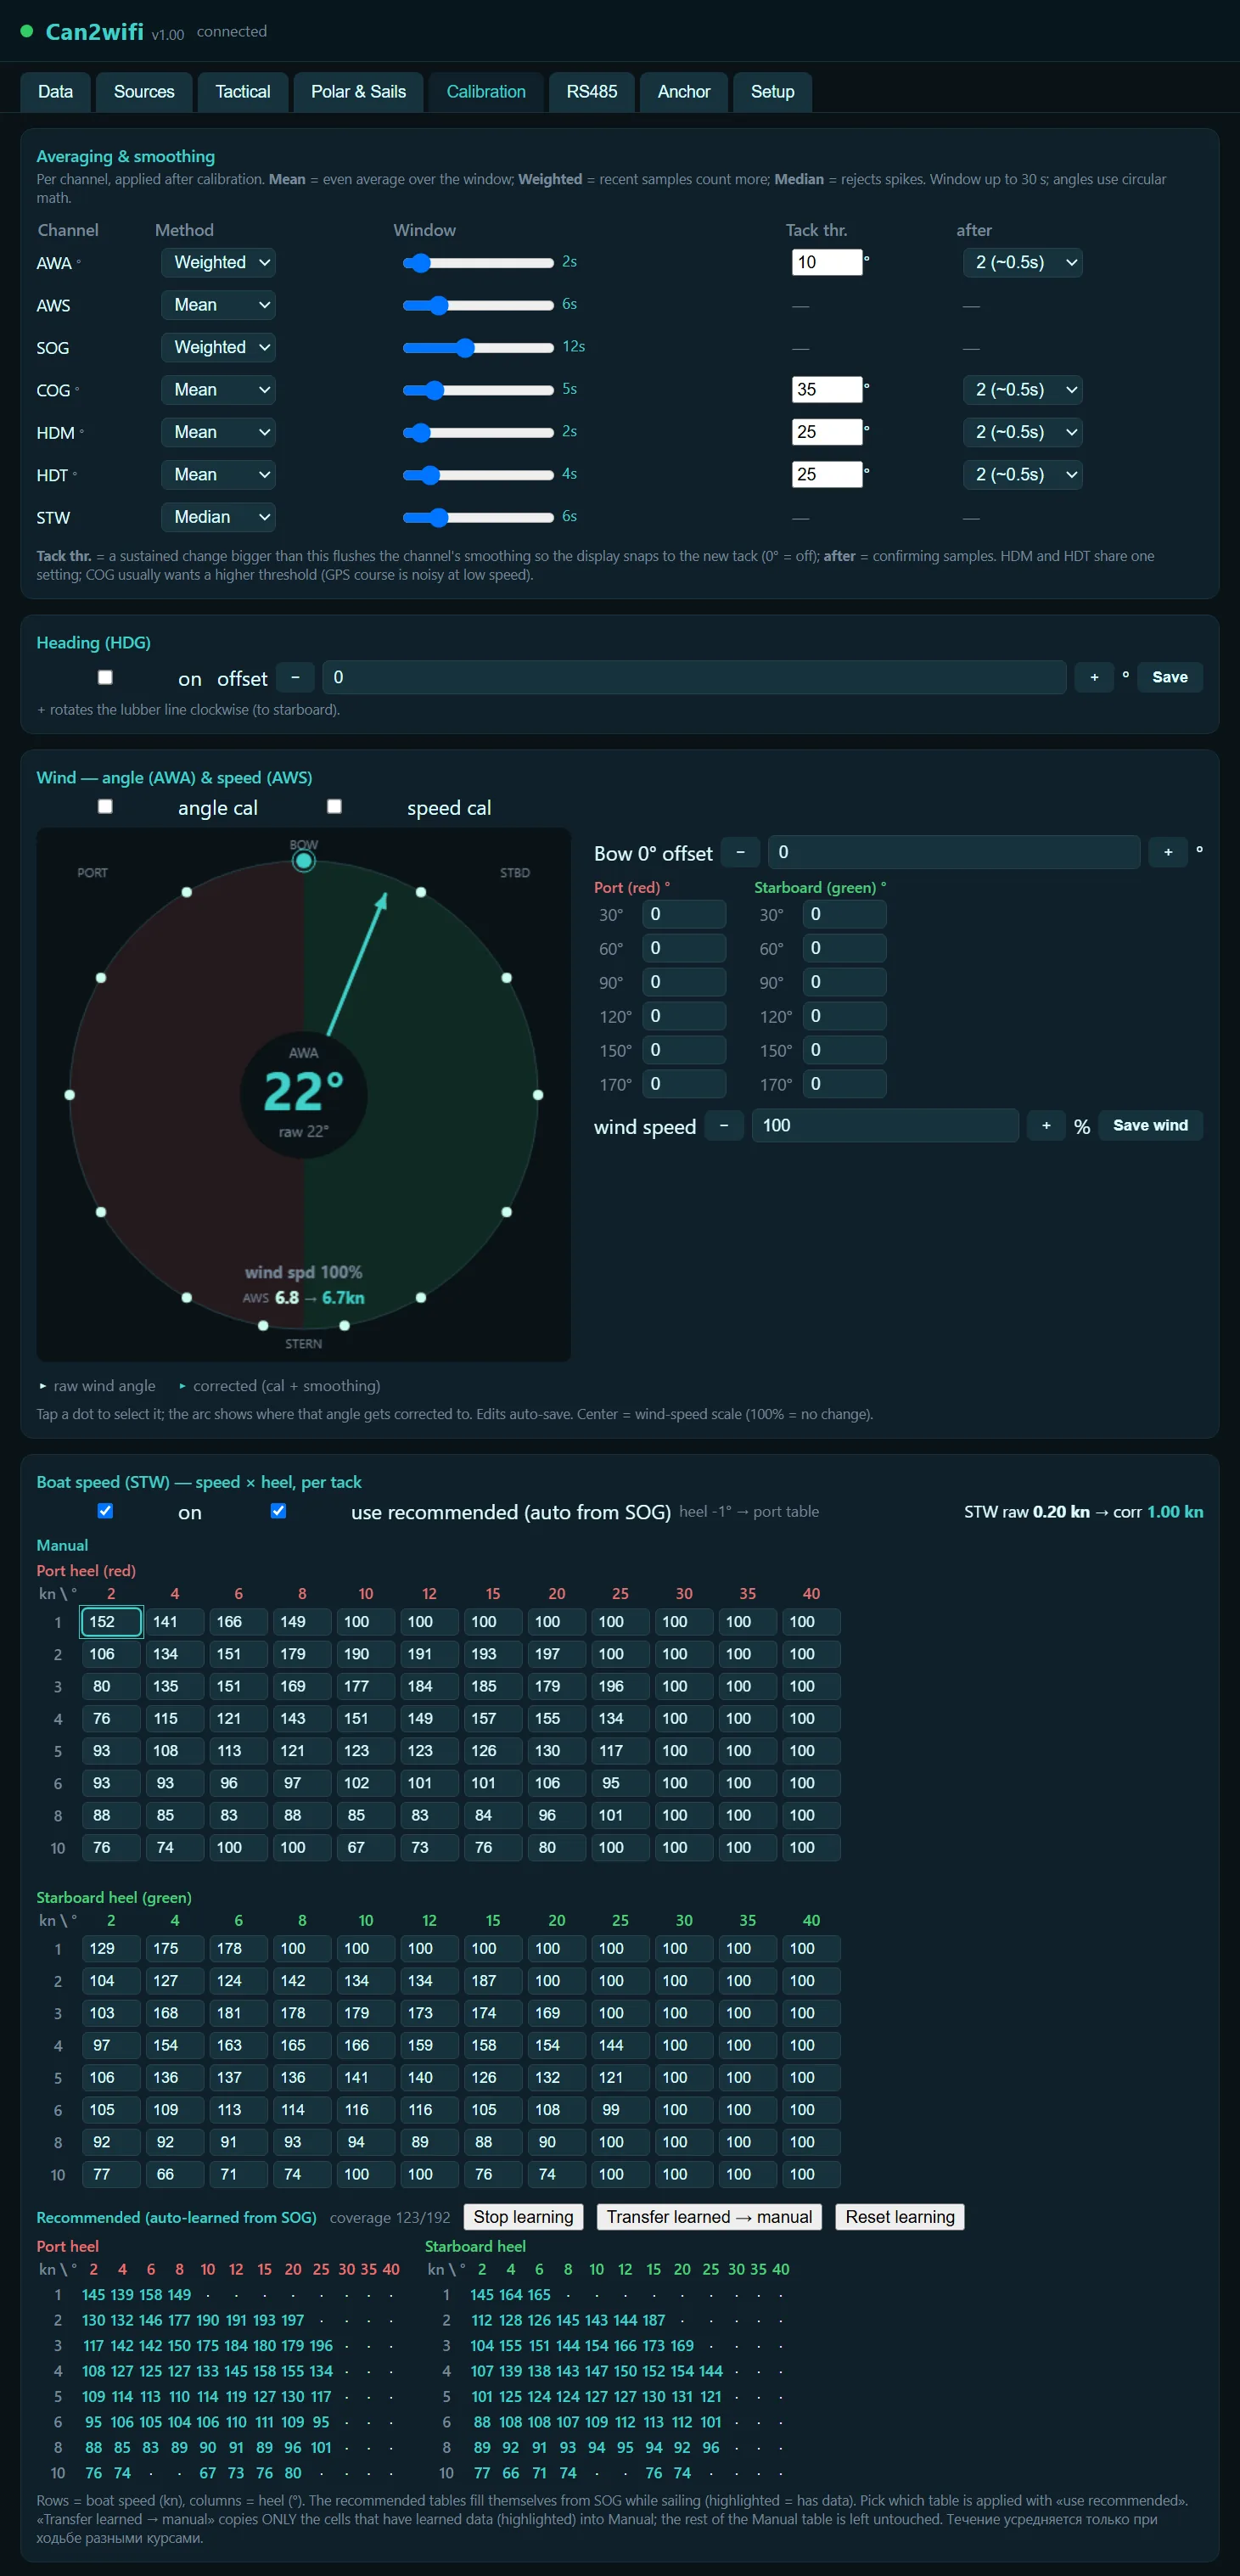Adjust the AWA window slider
The width and height of the screenshot is (1240, 2576).
click(x=478, y=263)
